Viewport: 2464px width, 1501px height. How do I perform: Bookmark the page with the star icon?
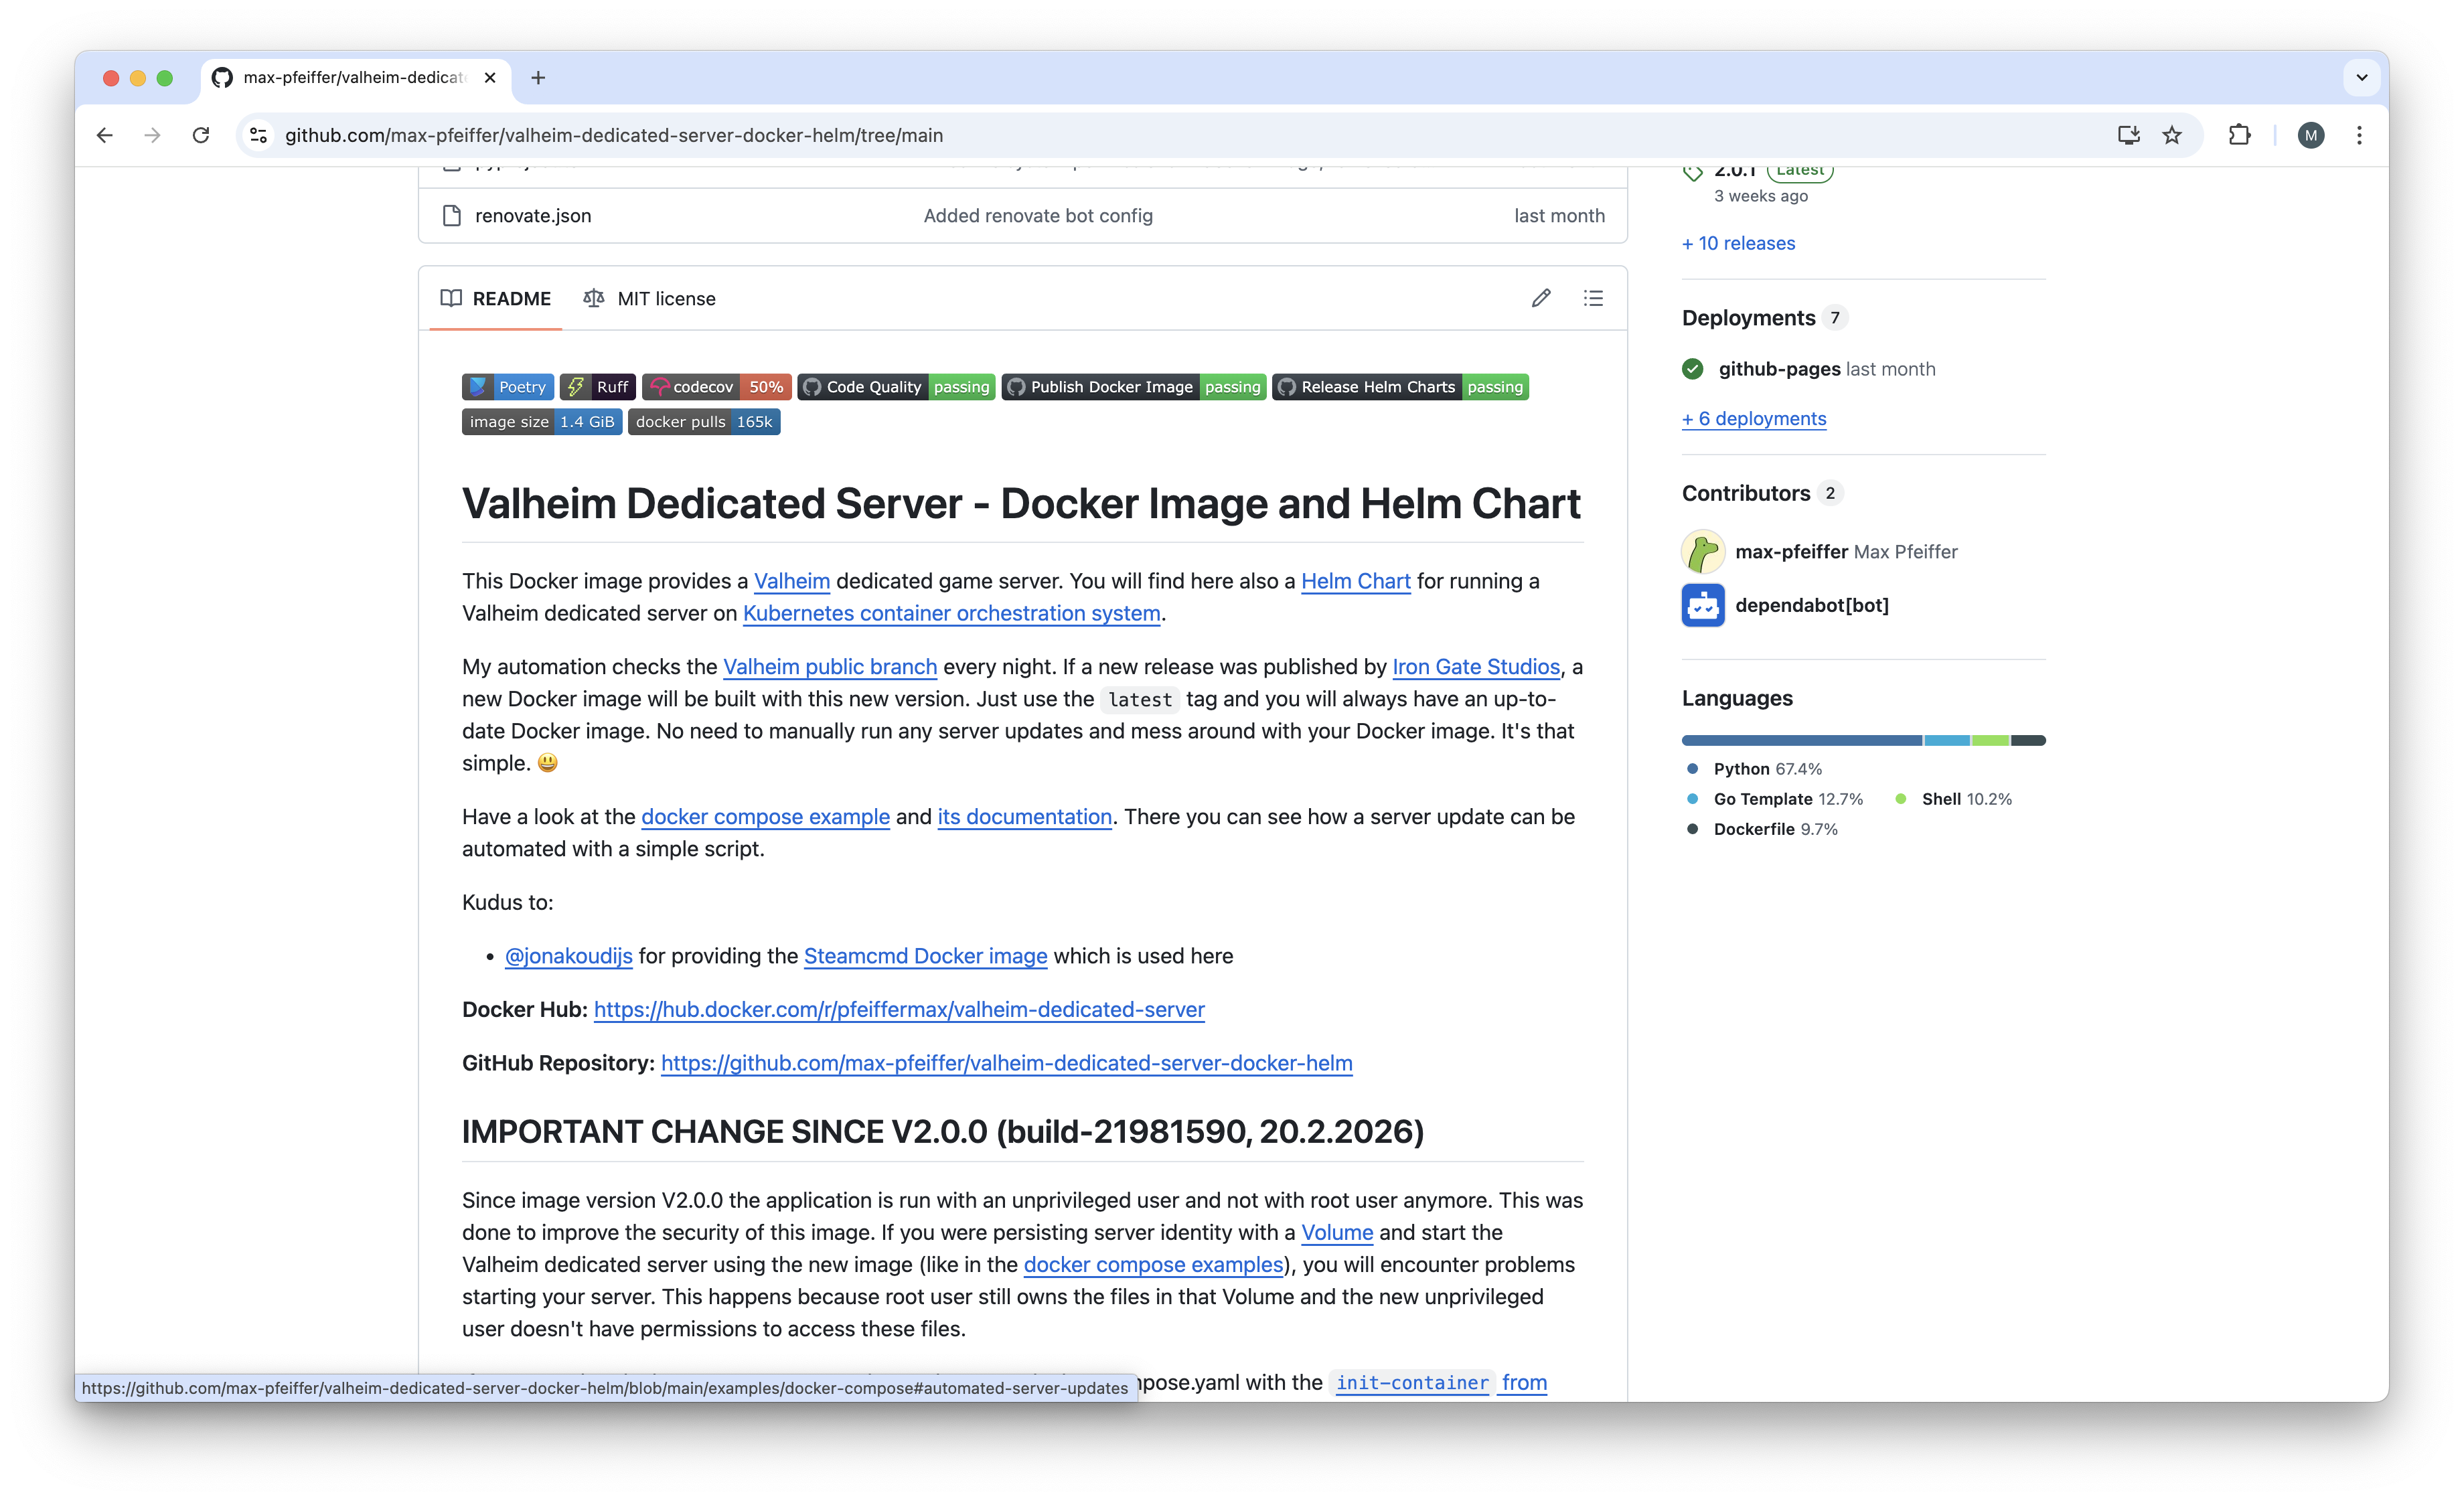[x=2172, y=135]
